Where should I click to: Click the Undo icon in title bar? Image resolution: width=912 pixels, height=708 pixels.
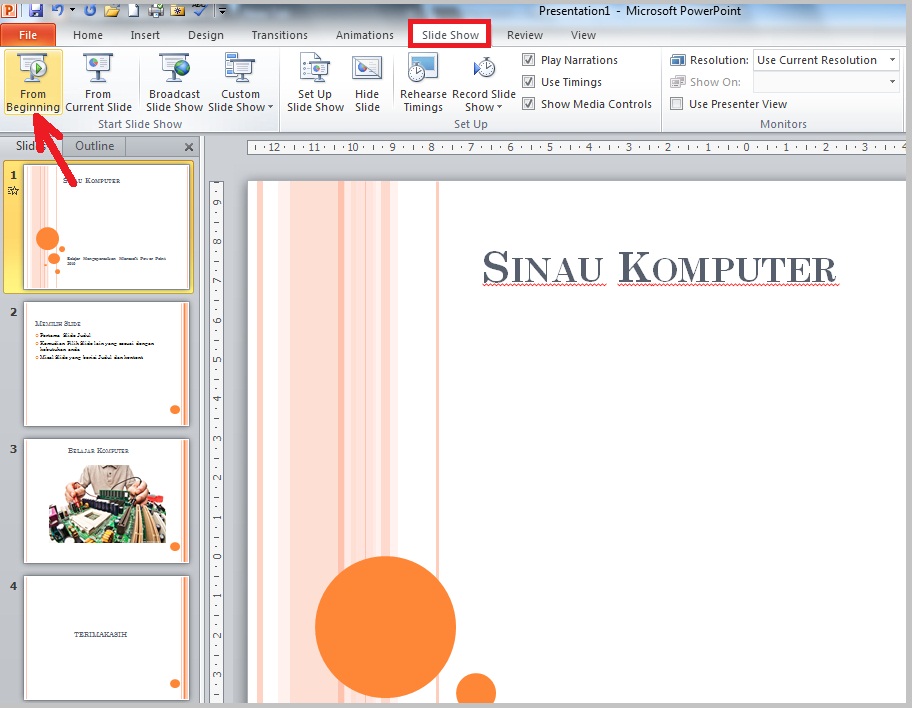pos(57,11)
